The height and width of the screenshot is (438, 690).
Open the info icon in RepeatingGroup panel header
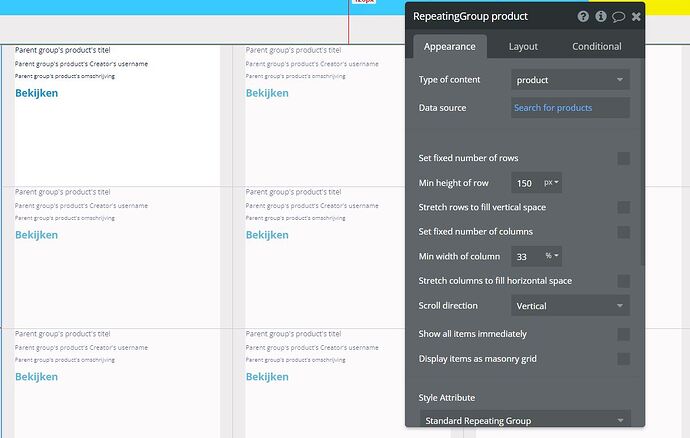(601, 17)
